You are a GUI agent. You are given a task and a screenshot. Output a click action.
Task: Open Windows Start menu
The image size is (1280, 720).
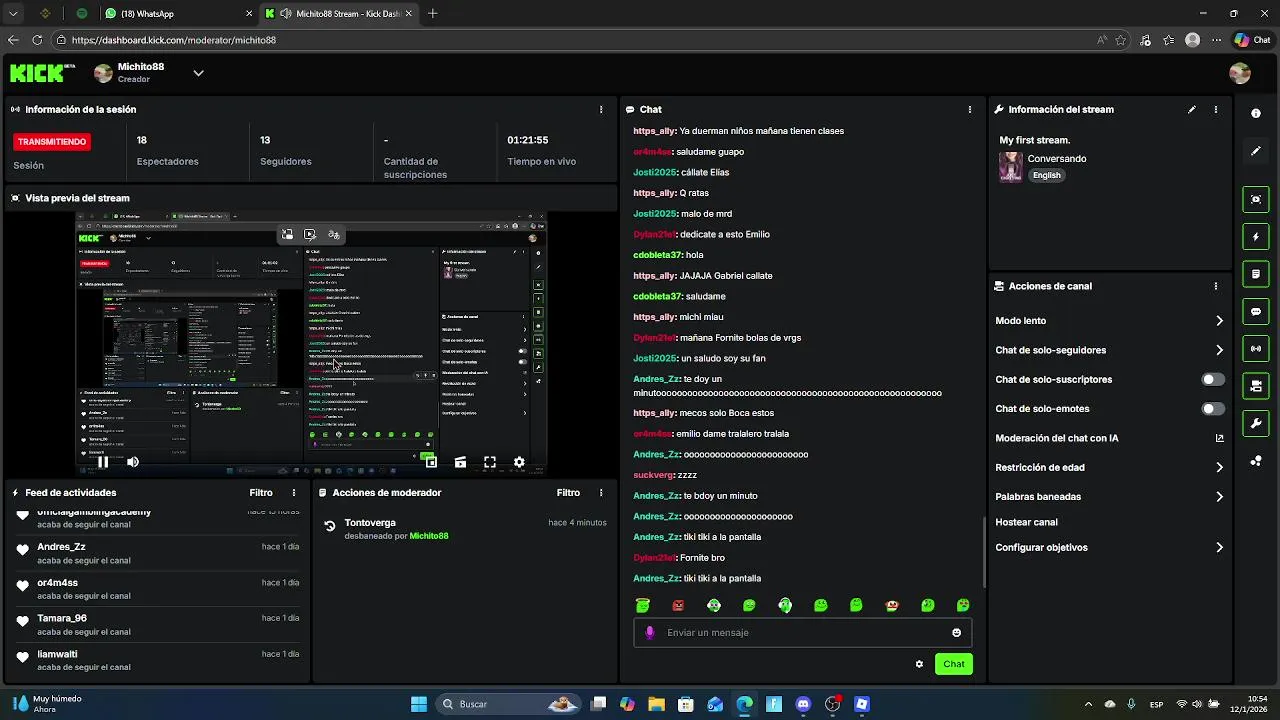point(419,704)
